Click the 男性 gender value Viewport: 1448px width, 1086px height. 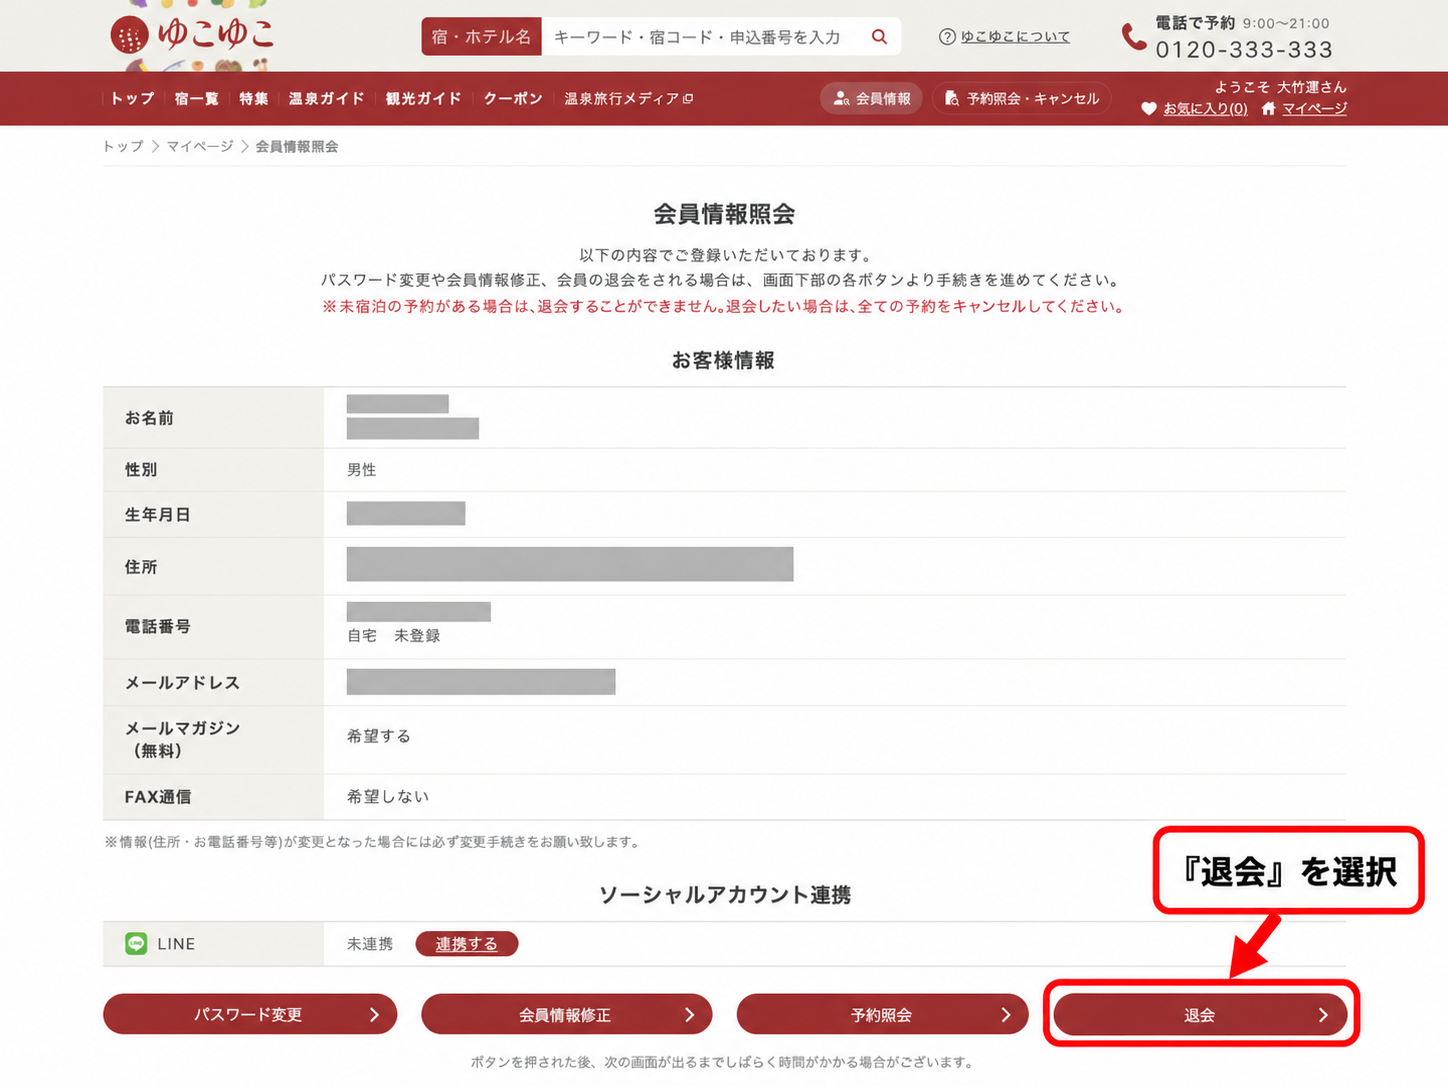click(x=361, y=470)
